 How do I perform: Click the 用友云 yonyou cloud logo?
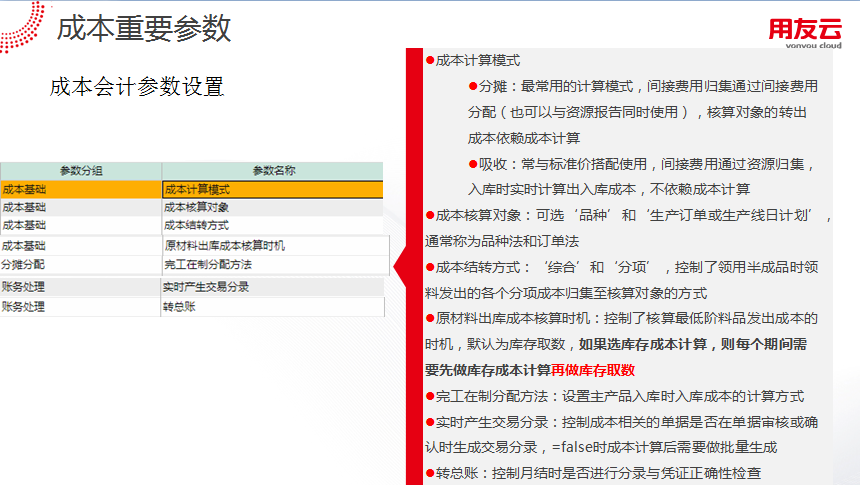[x=805, y=33]
